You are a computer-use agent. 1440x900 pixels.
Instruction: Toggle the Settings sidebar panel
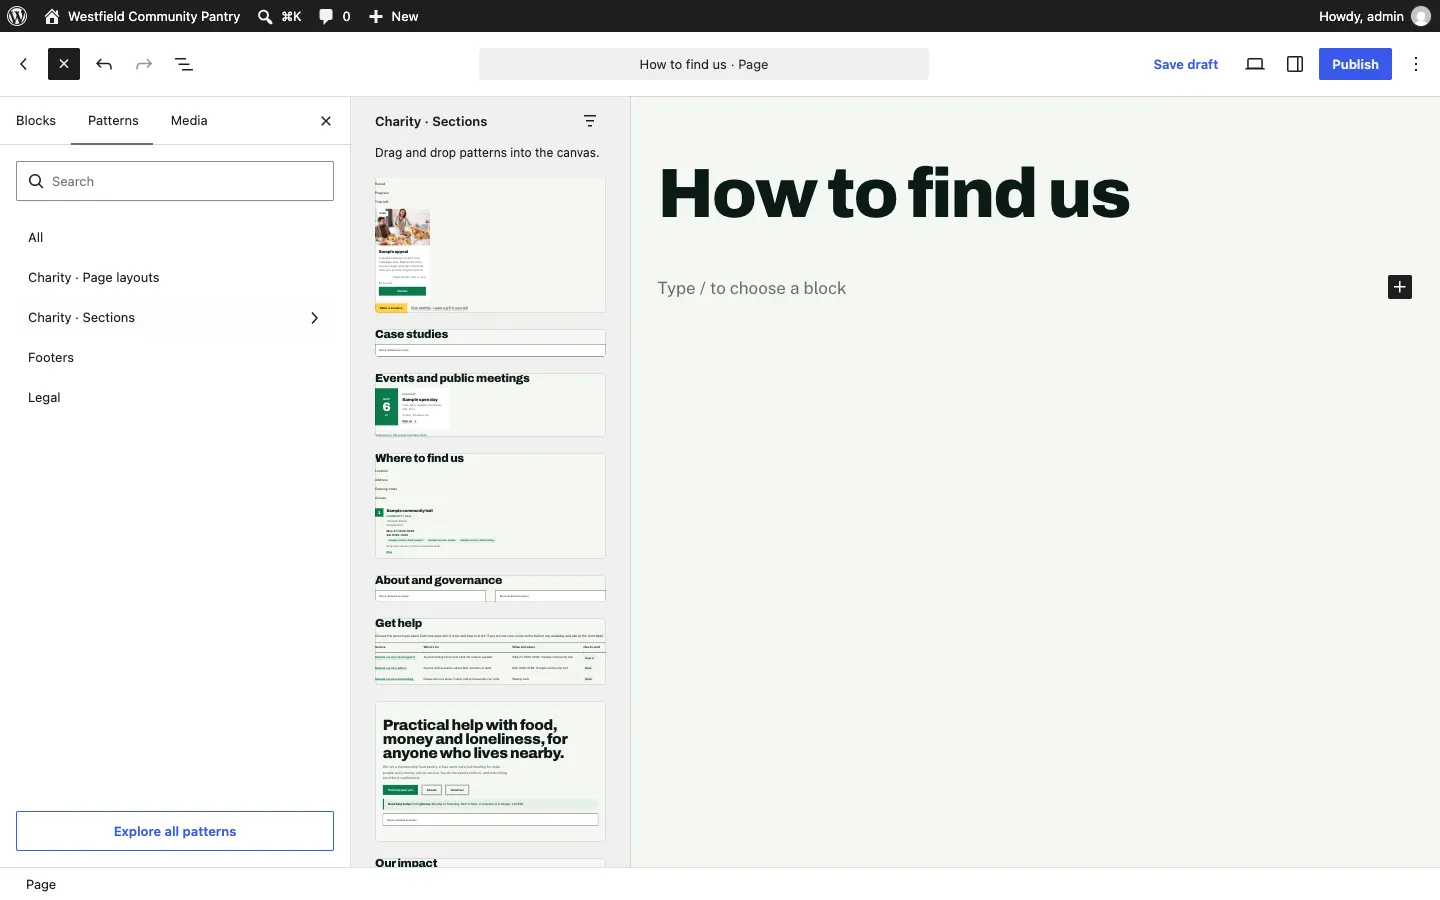1296,65
